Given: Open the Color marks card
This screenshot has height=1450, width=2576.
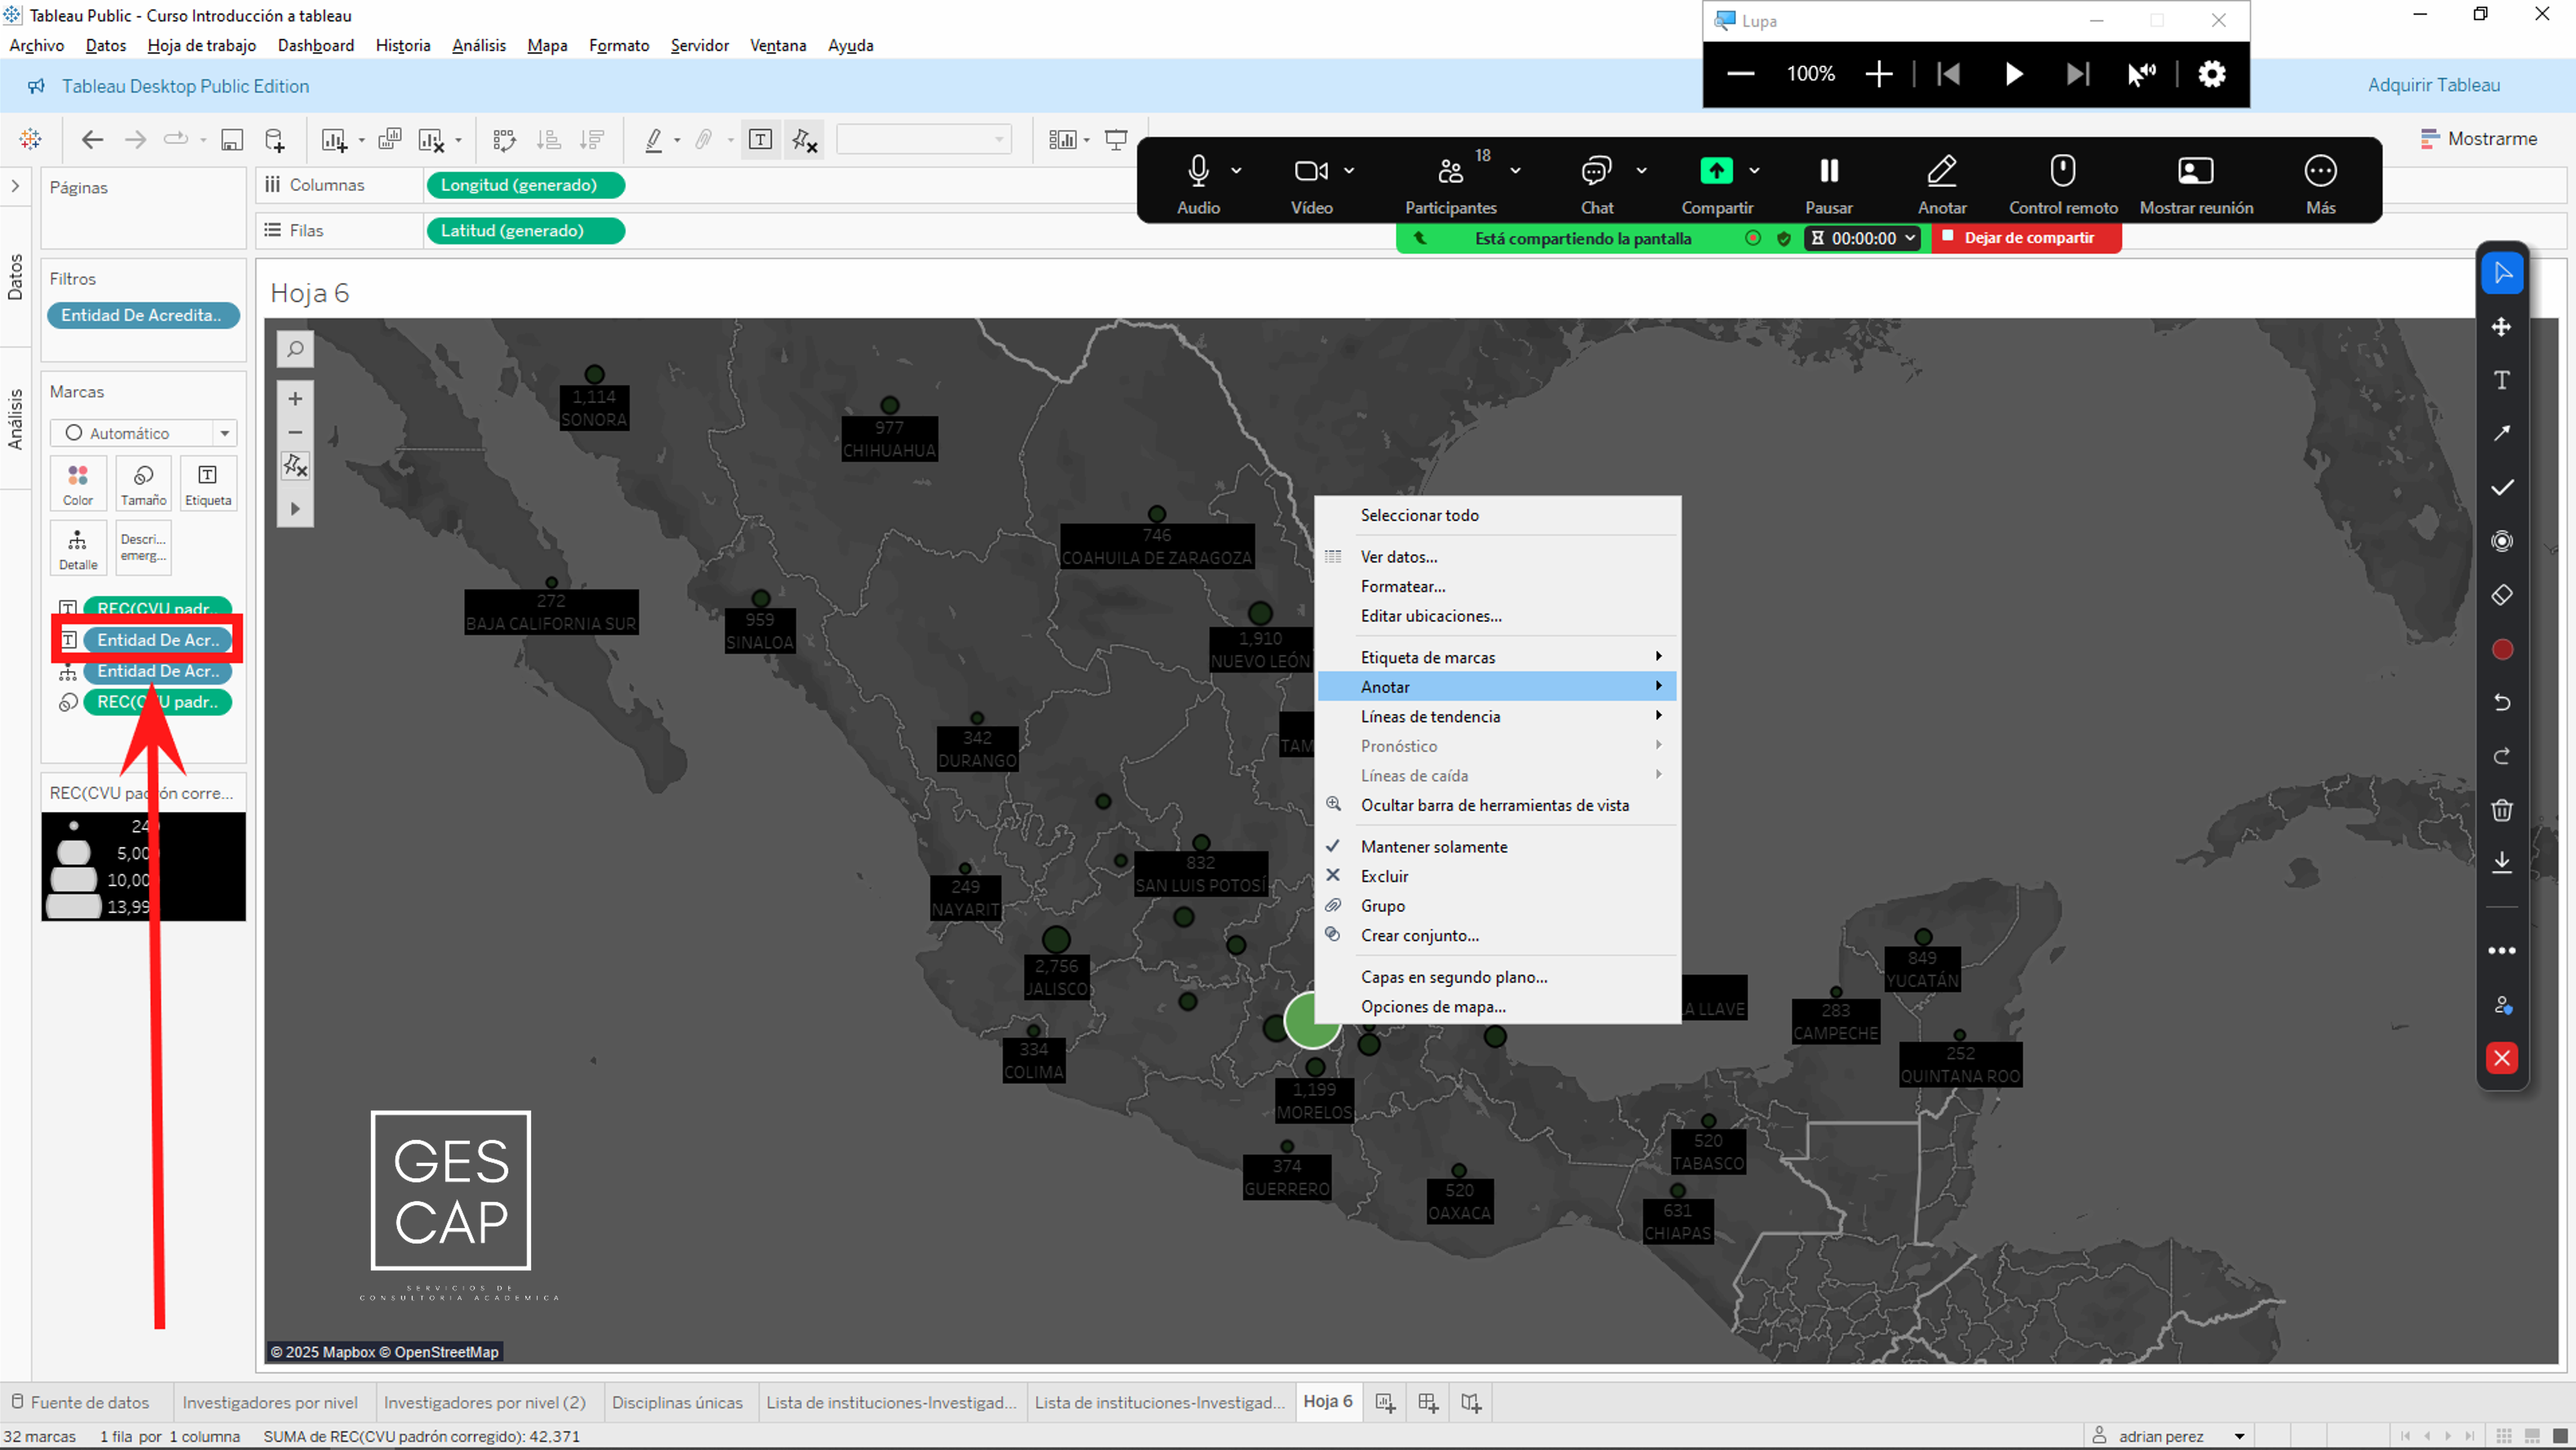Looking at the screenshot, I should 78,484.
